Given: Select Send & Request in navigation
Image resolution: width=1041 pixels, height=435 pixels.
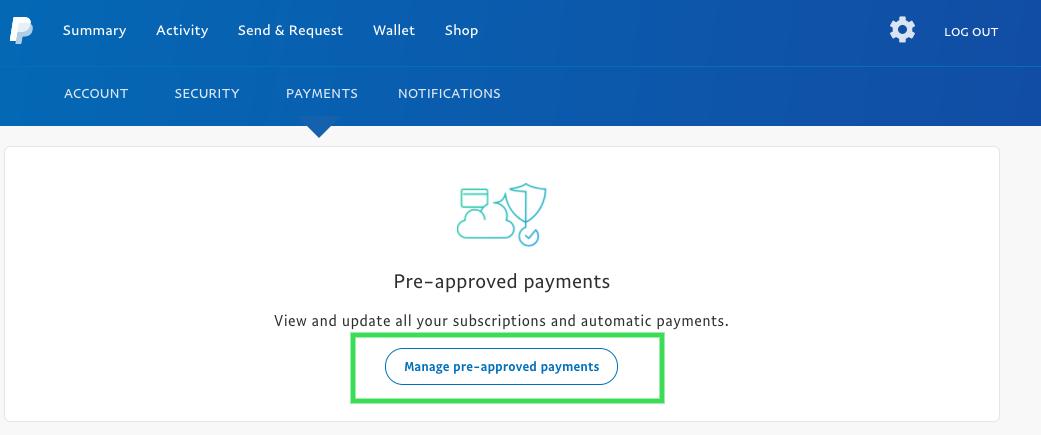Looking at the screenshot, I should [x=290, y=31].
